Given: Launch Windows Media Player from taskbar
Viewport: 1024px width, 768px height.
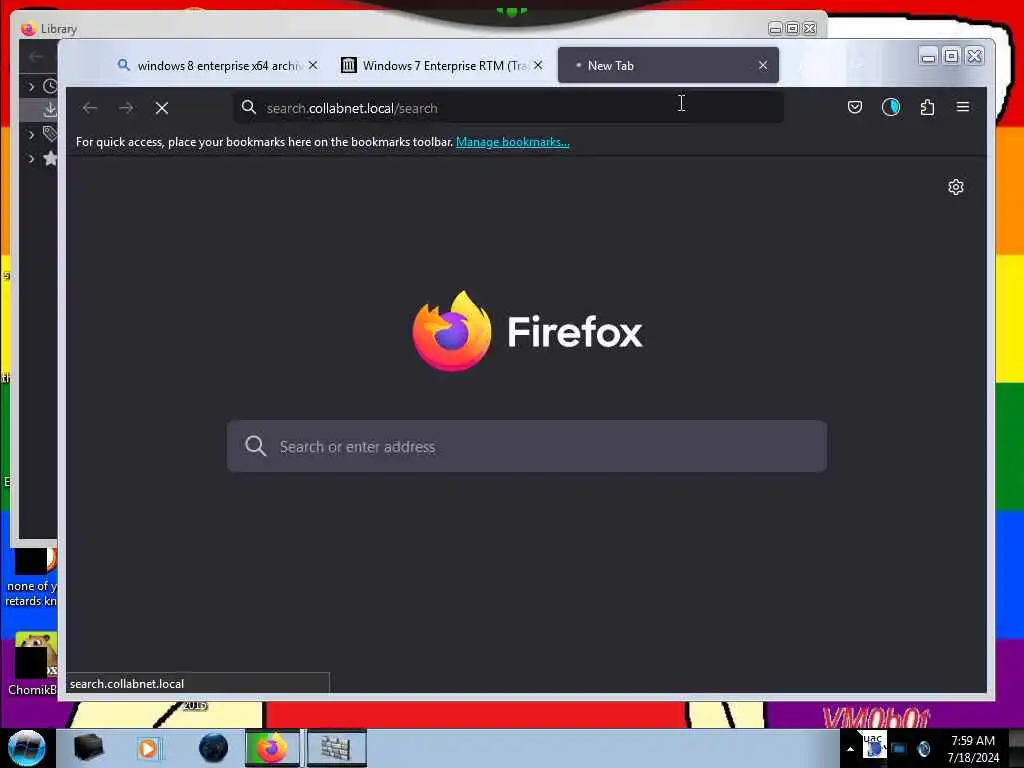Looking at the screenshot, I should [x=148, y=748].
